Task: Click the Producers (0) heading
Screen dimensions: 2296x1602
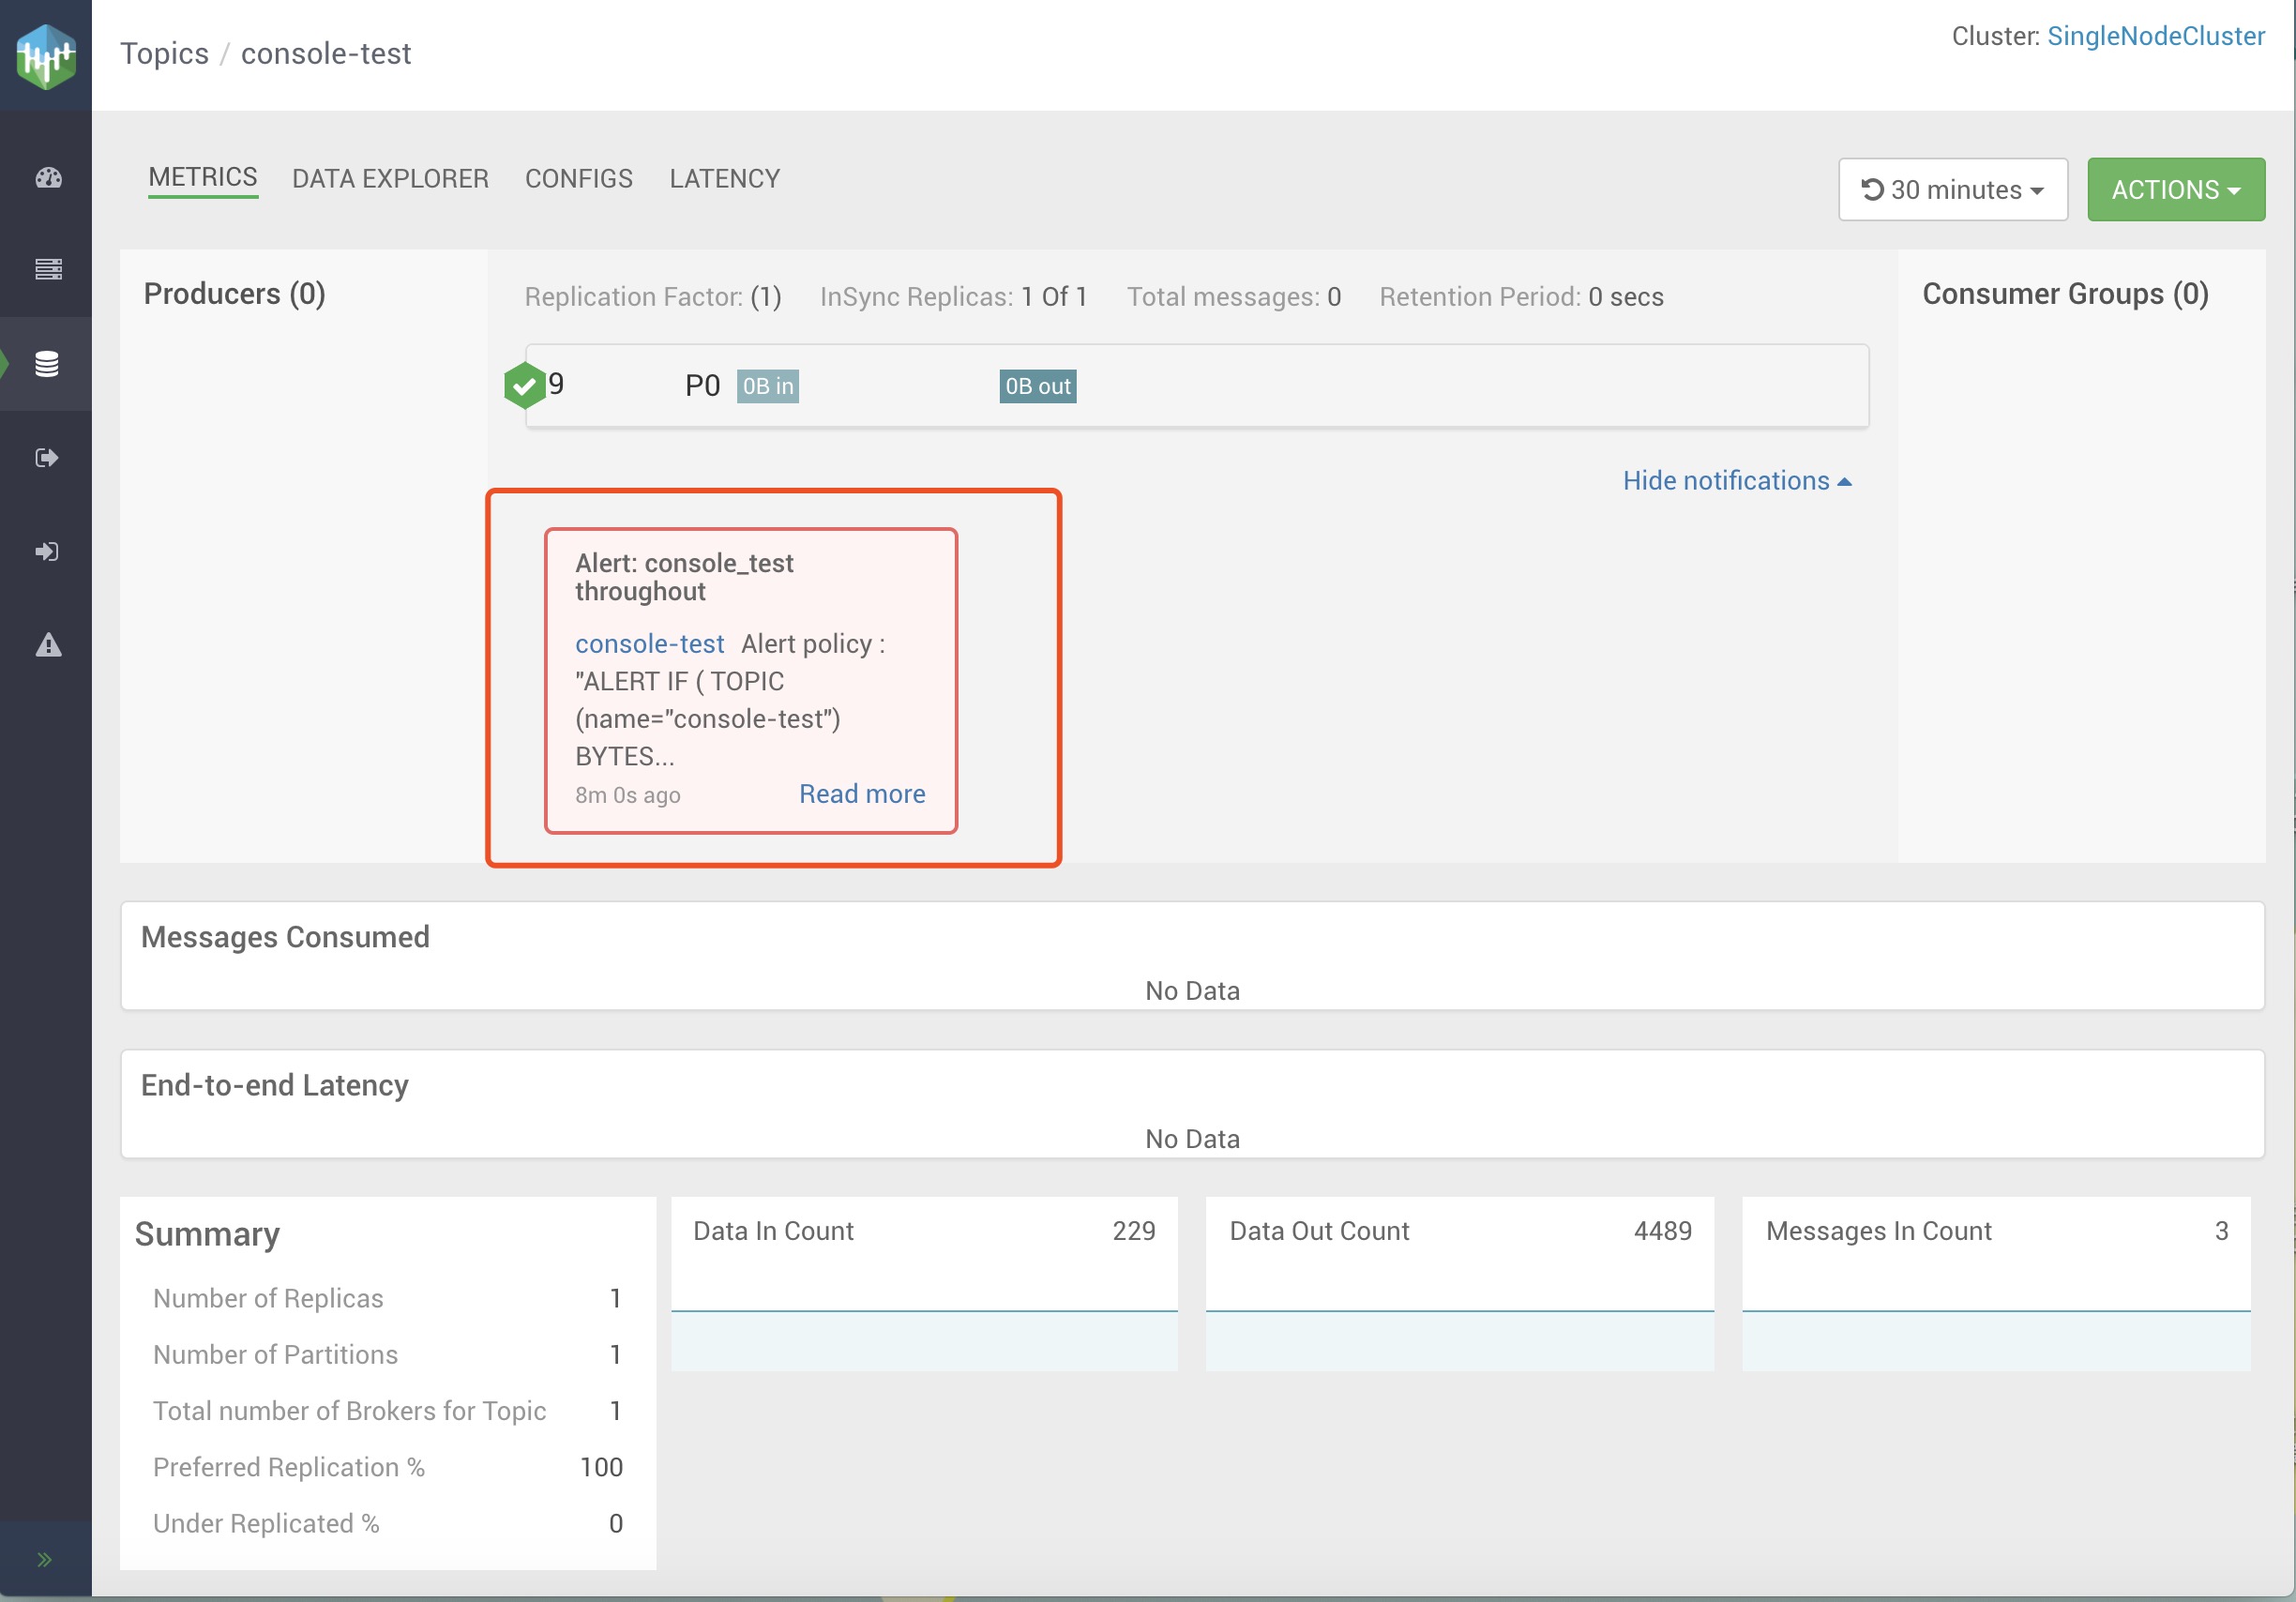Action: point(235,294)
